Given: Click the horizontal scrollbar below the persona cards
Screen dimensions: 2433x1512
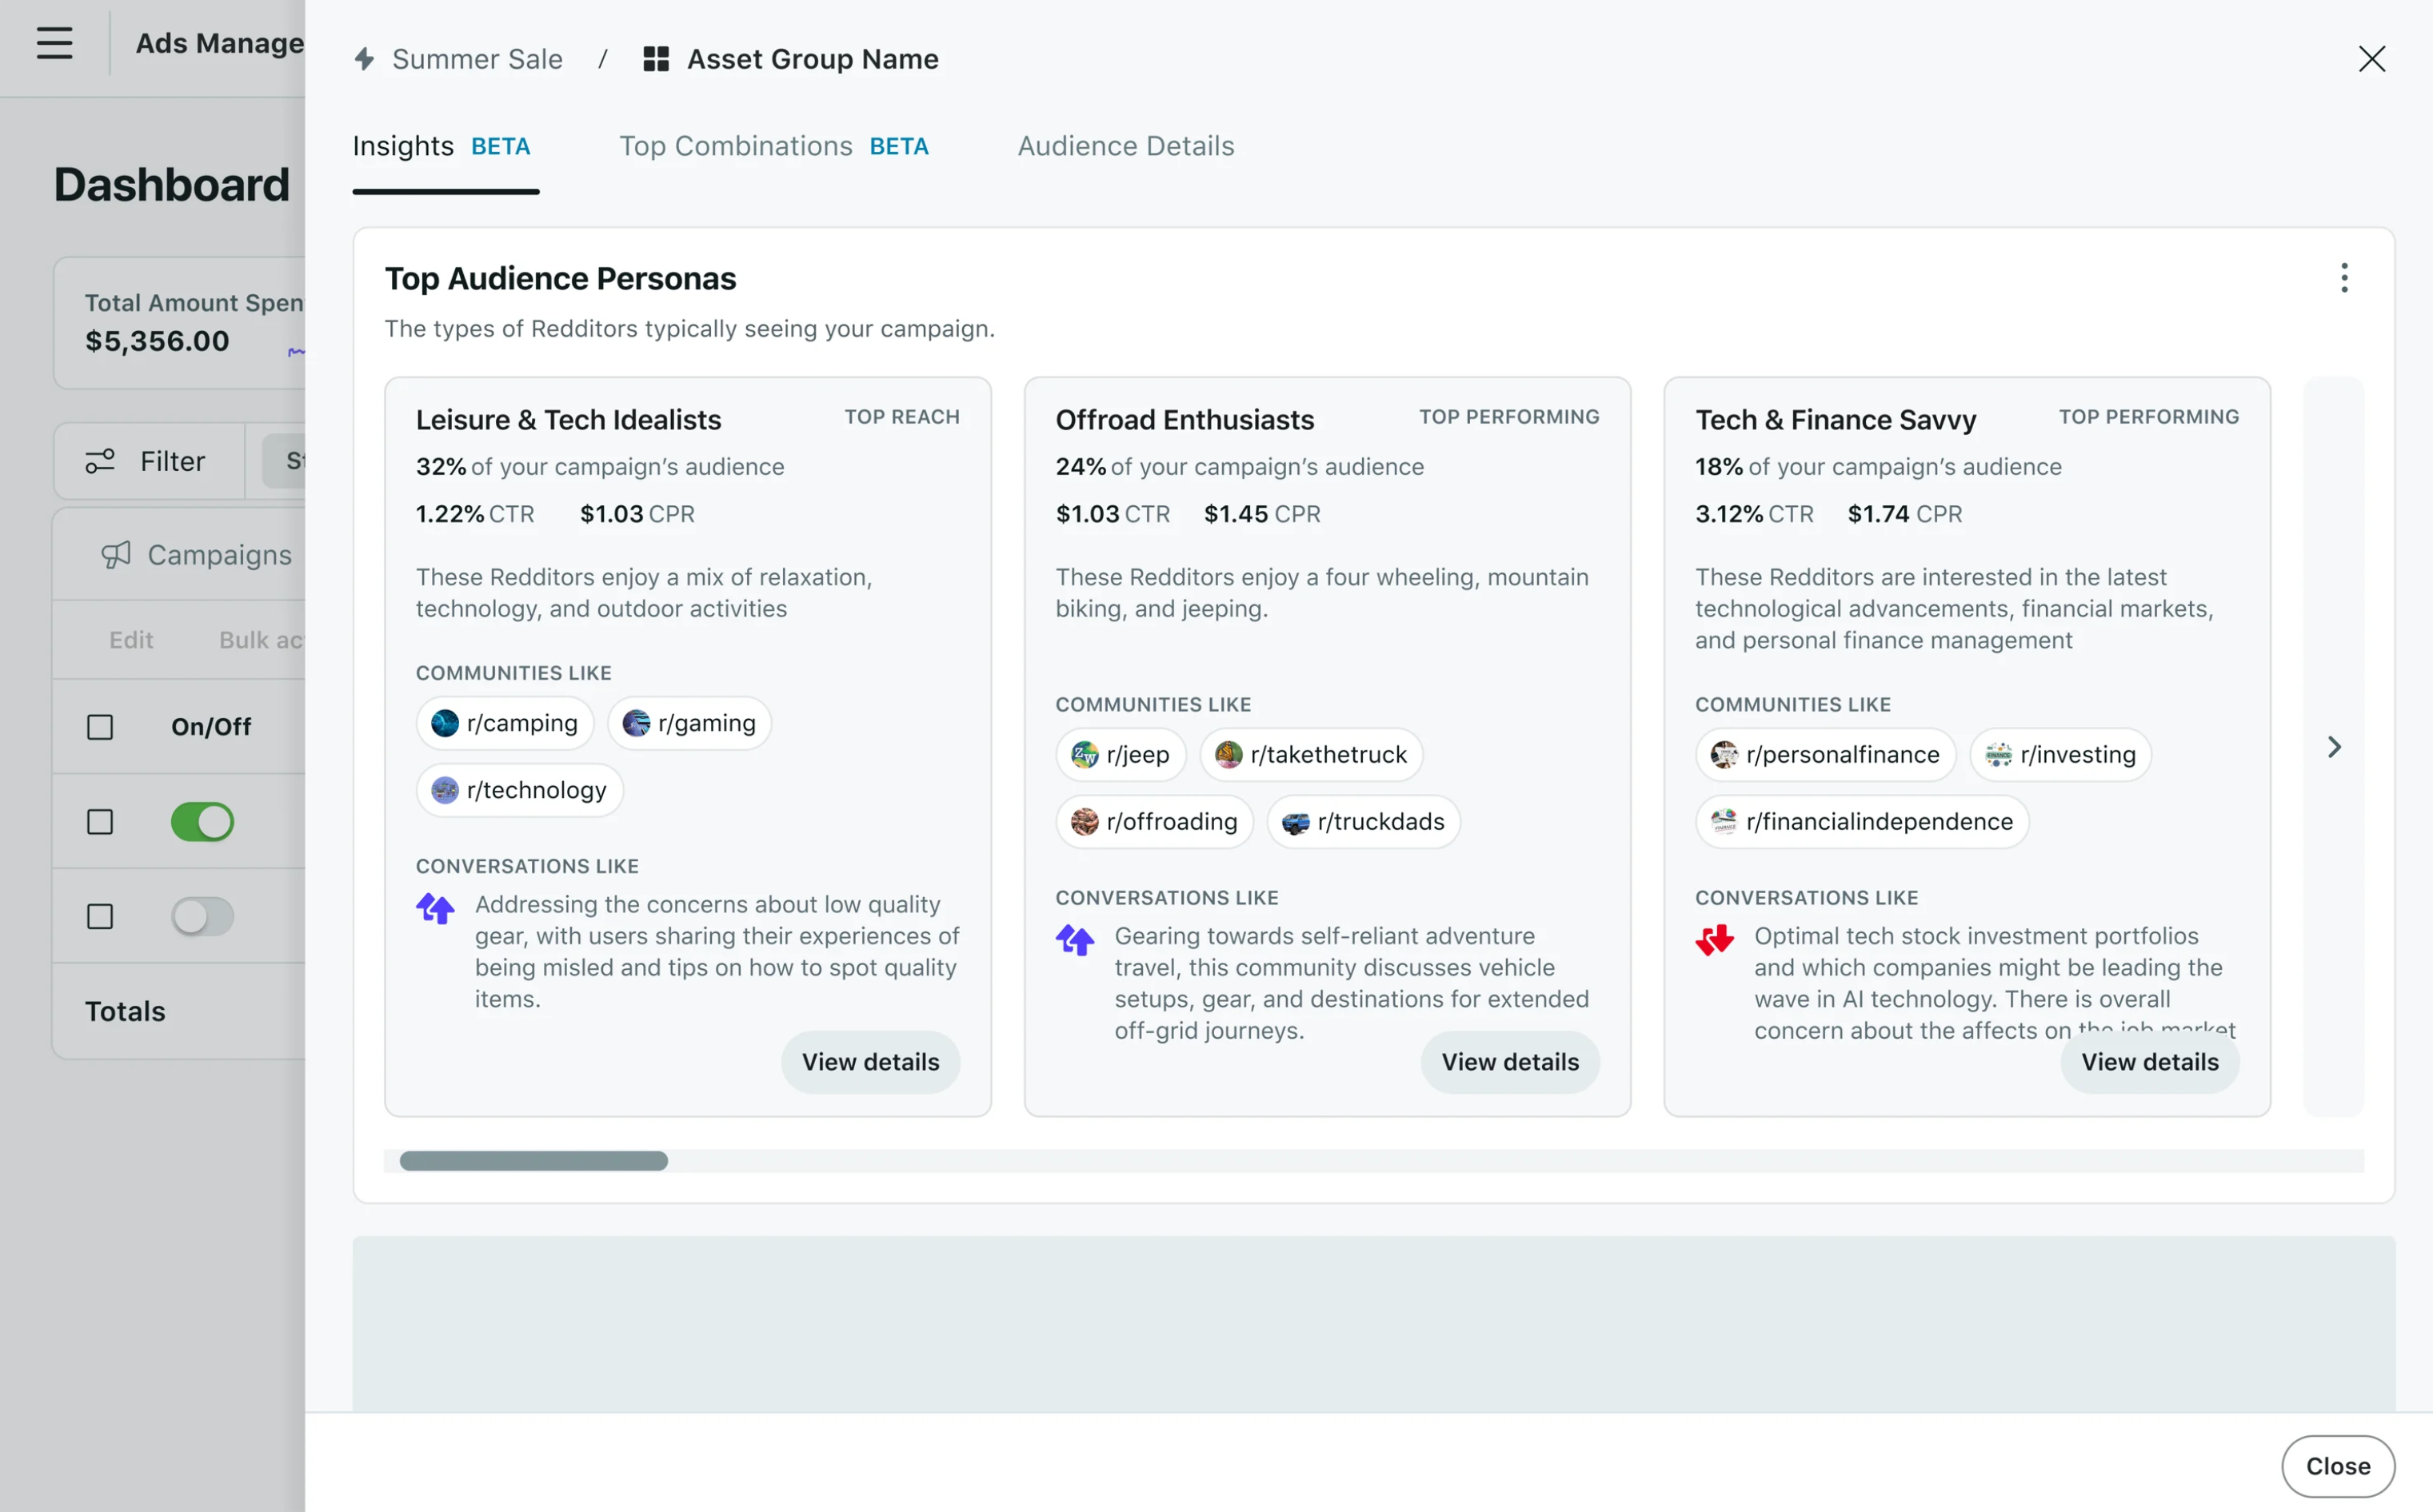Looking at the screenshot, I should (533, 1161).
